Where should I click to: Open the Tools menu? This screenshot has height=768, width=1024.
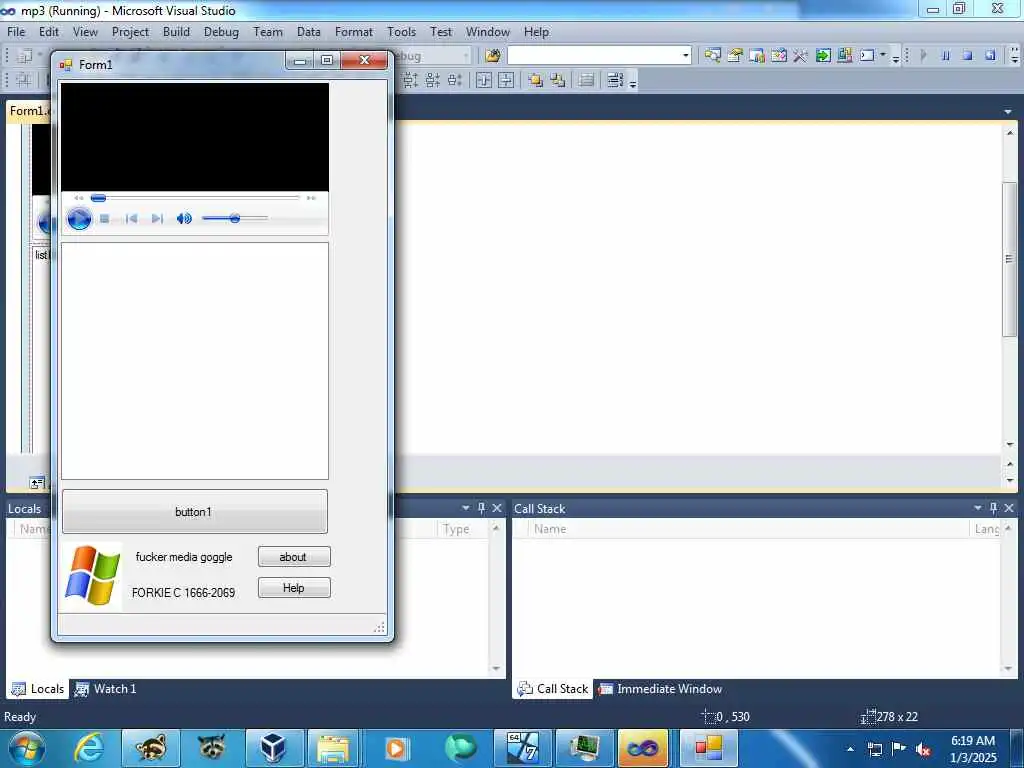pyautogui.click(x=401, y=31)
